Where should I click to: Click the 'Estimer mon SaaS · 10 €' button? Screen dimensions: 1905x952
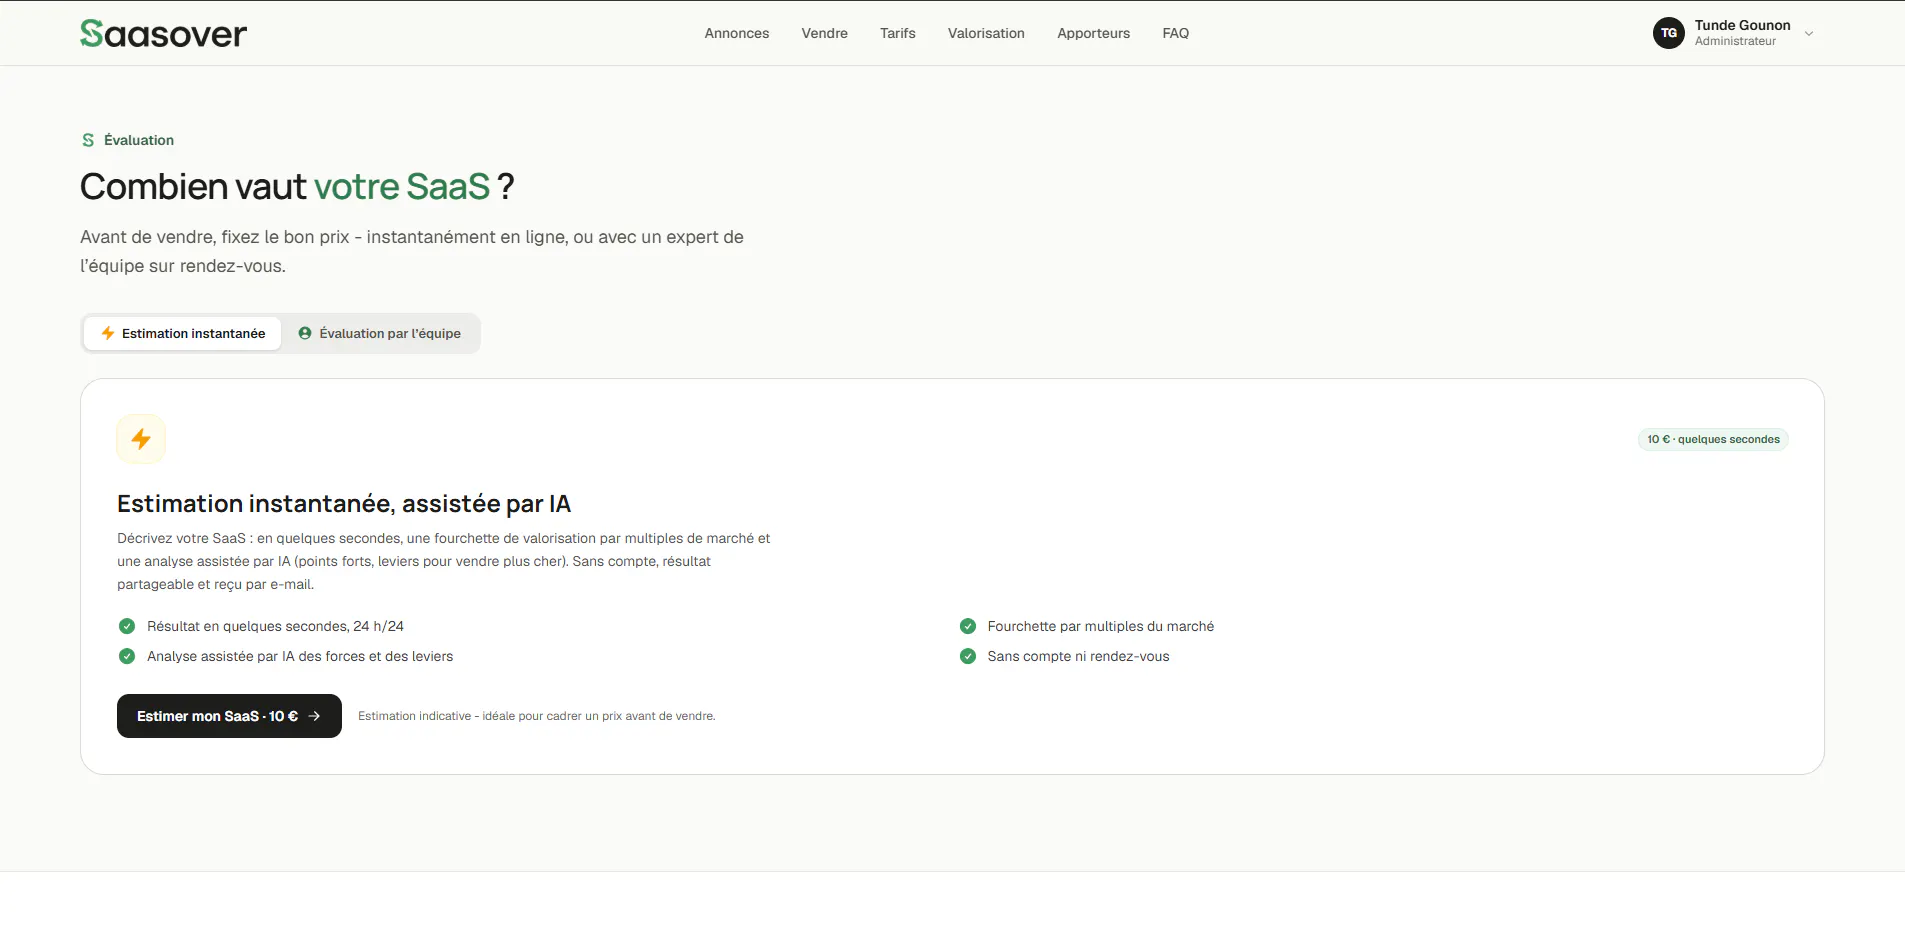pyautogui.click(x=229, y=716)
